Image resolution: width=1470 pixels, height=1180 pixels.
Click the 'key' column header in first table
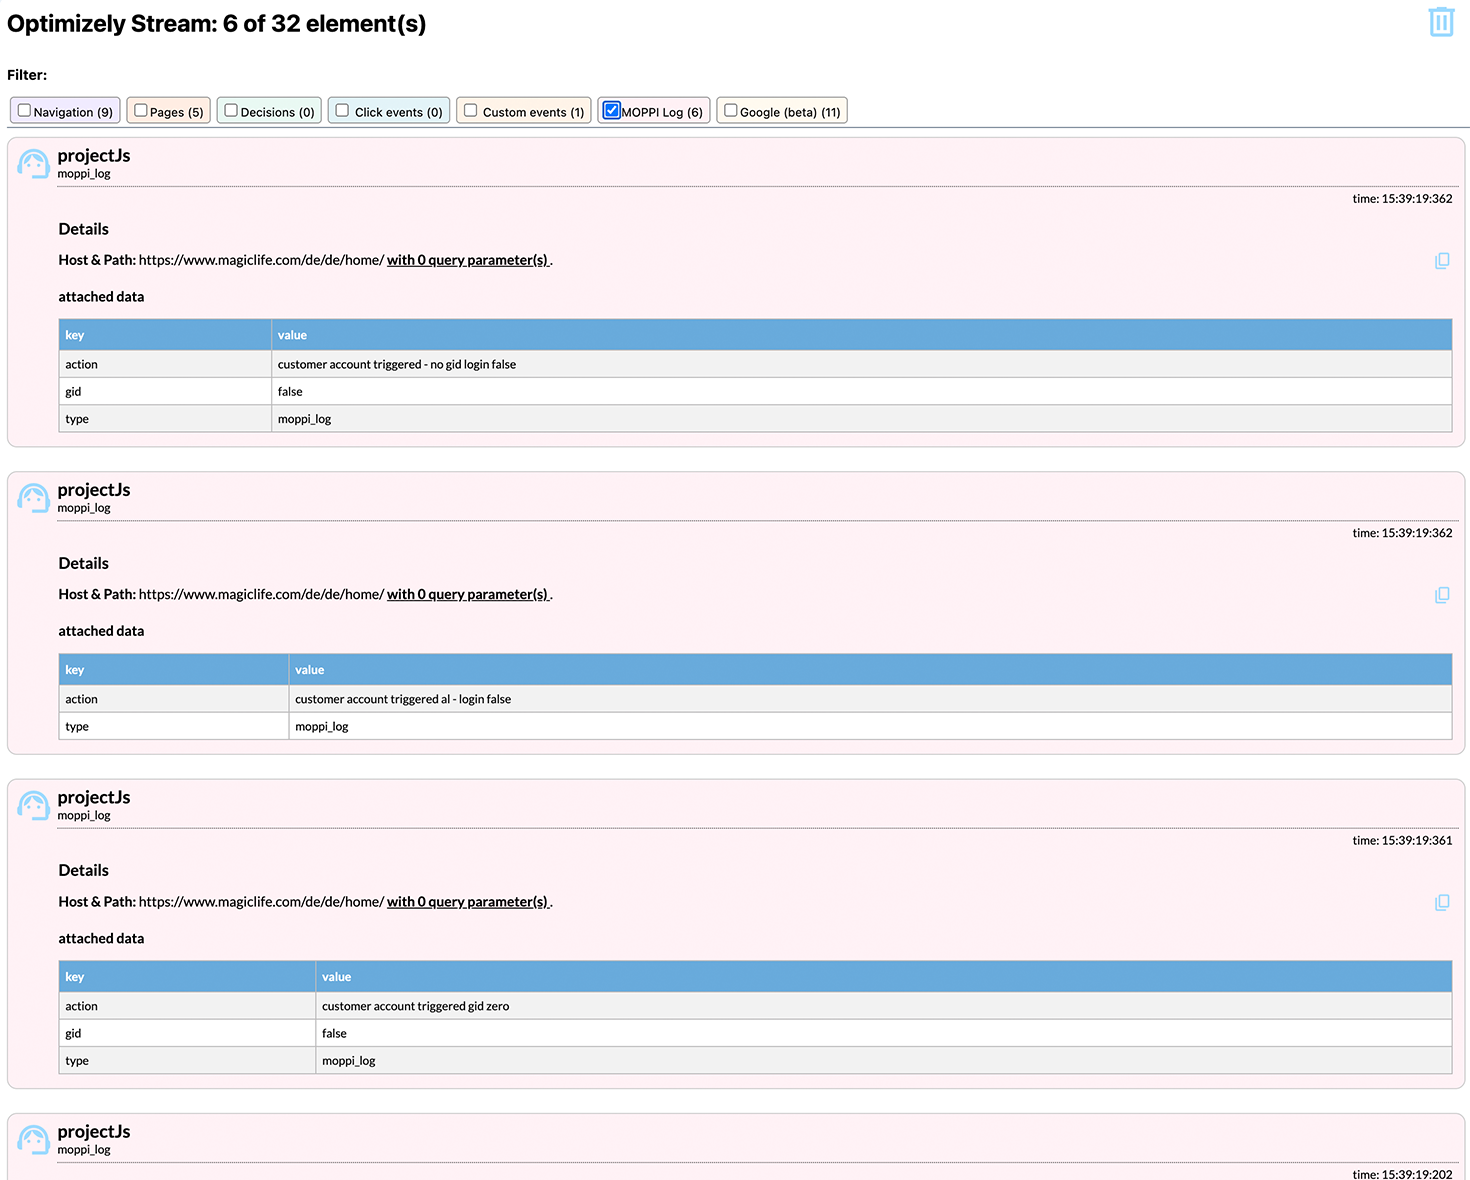[75, 335]
